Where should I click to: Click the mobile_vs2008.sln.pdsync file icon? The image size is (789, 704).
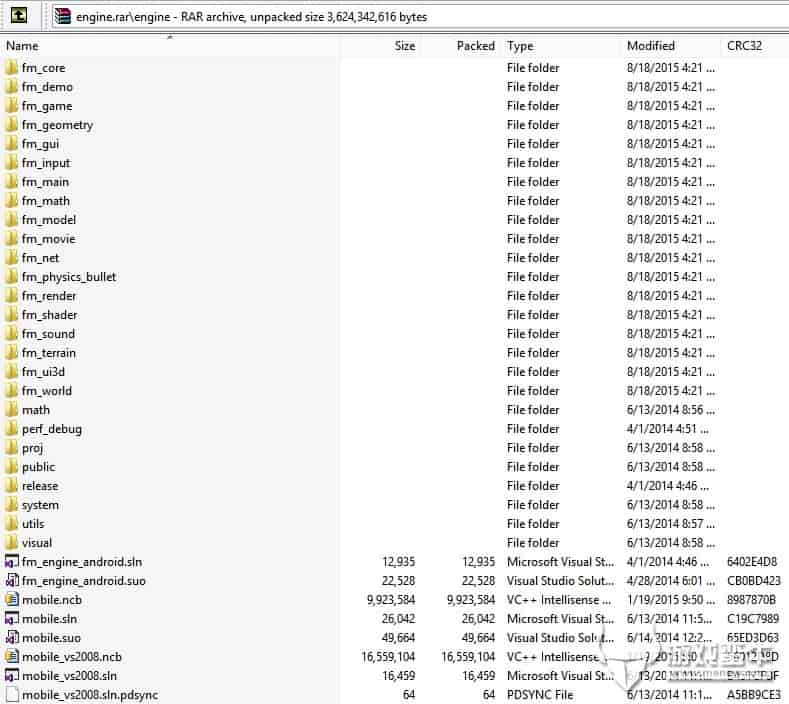[12, 694]
